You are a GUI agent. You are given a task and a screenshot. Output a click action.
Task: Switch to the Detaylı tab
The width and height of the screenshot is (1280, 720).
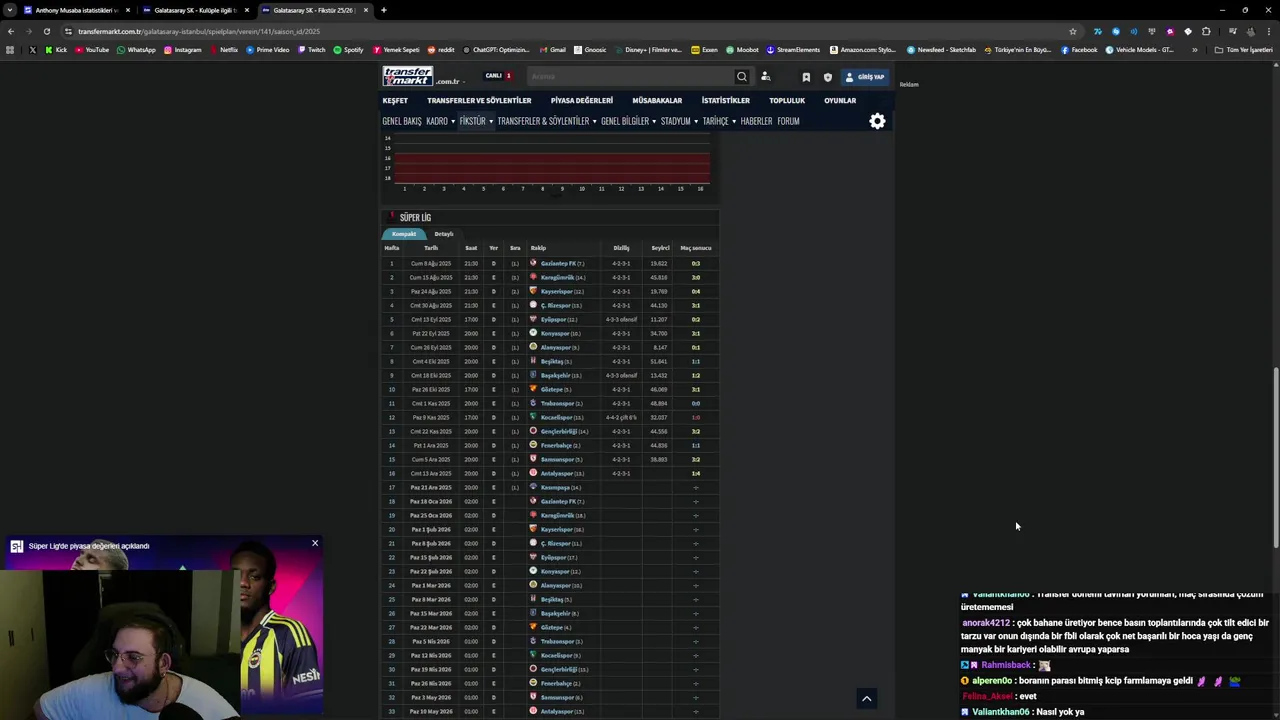tap(444, 234)
